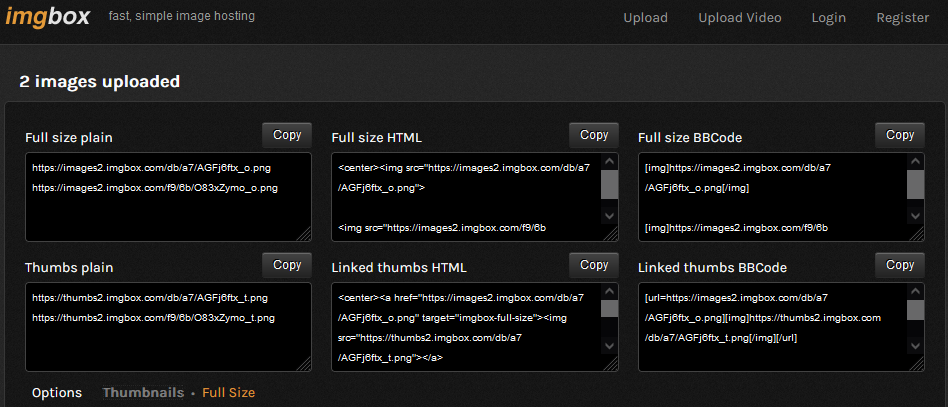Copy the Linked thumbs BBCode

[x=900, y=265]
